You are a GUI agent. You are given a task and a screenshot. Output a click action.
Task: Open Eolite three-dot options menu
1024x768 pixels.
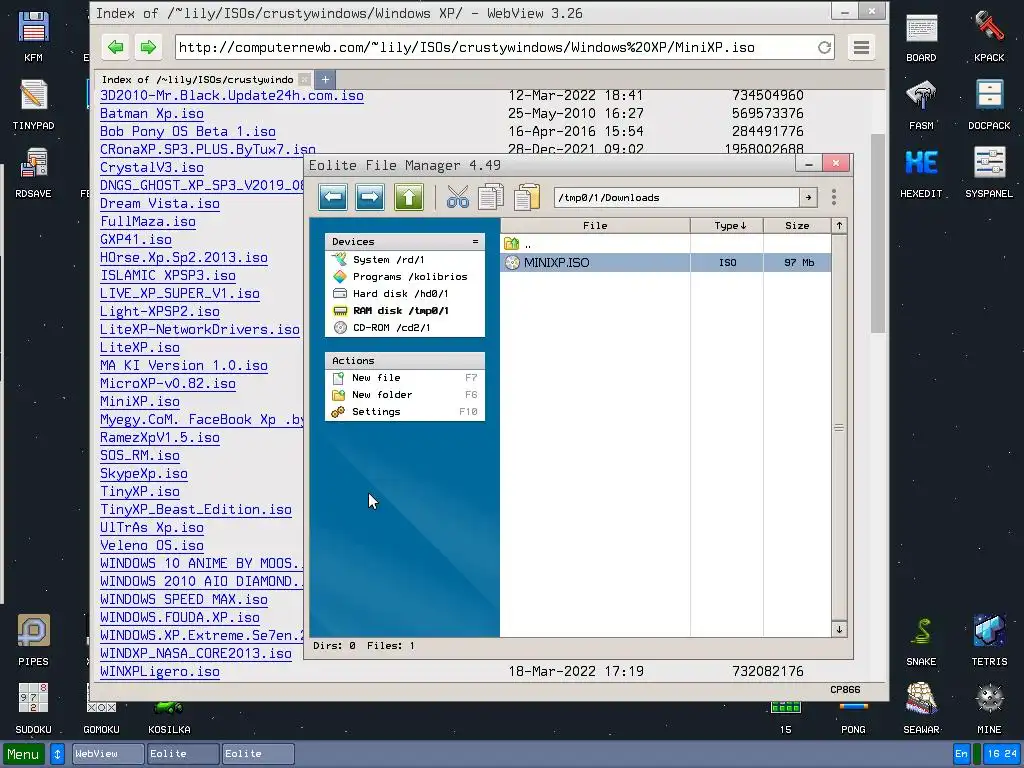834,197
